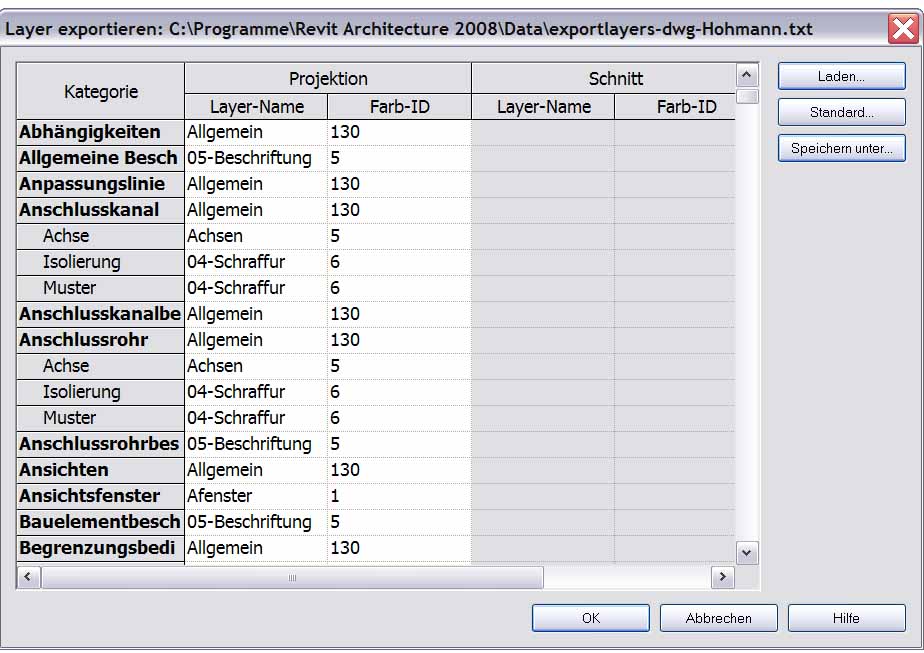Edit Layer-Name cell of Abhängigkeiten
This screenshot has width=924, height=653.
point(256,132)
